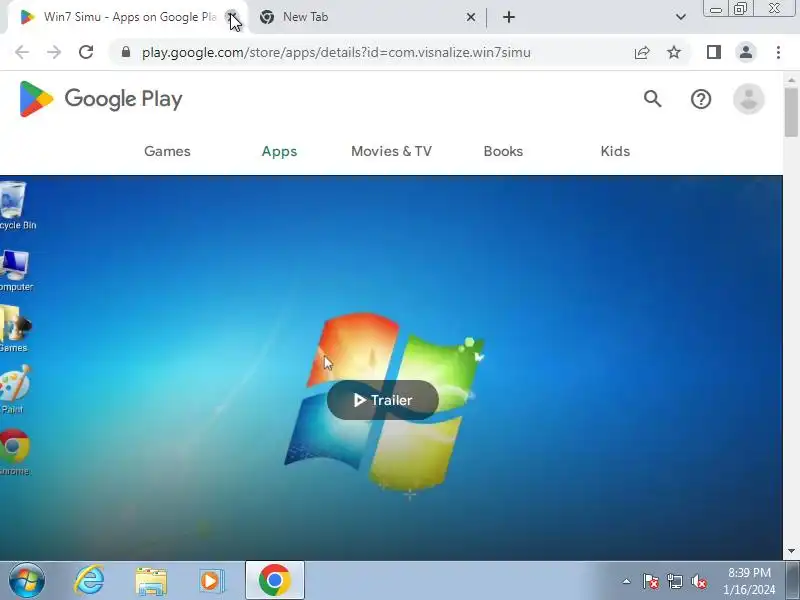
Task: Share this page via address bar icon
Action: coord(642,52)
